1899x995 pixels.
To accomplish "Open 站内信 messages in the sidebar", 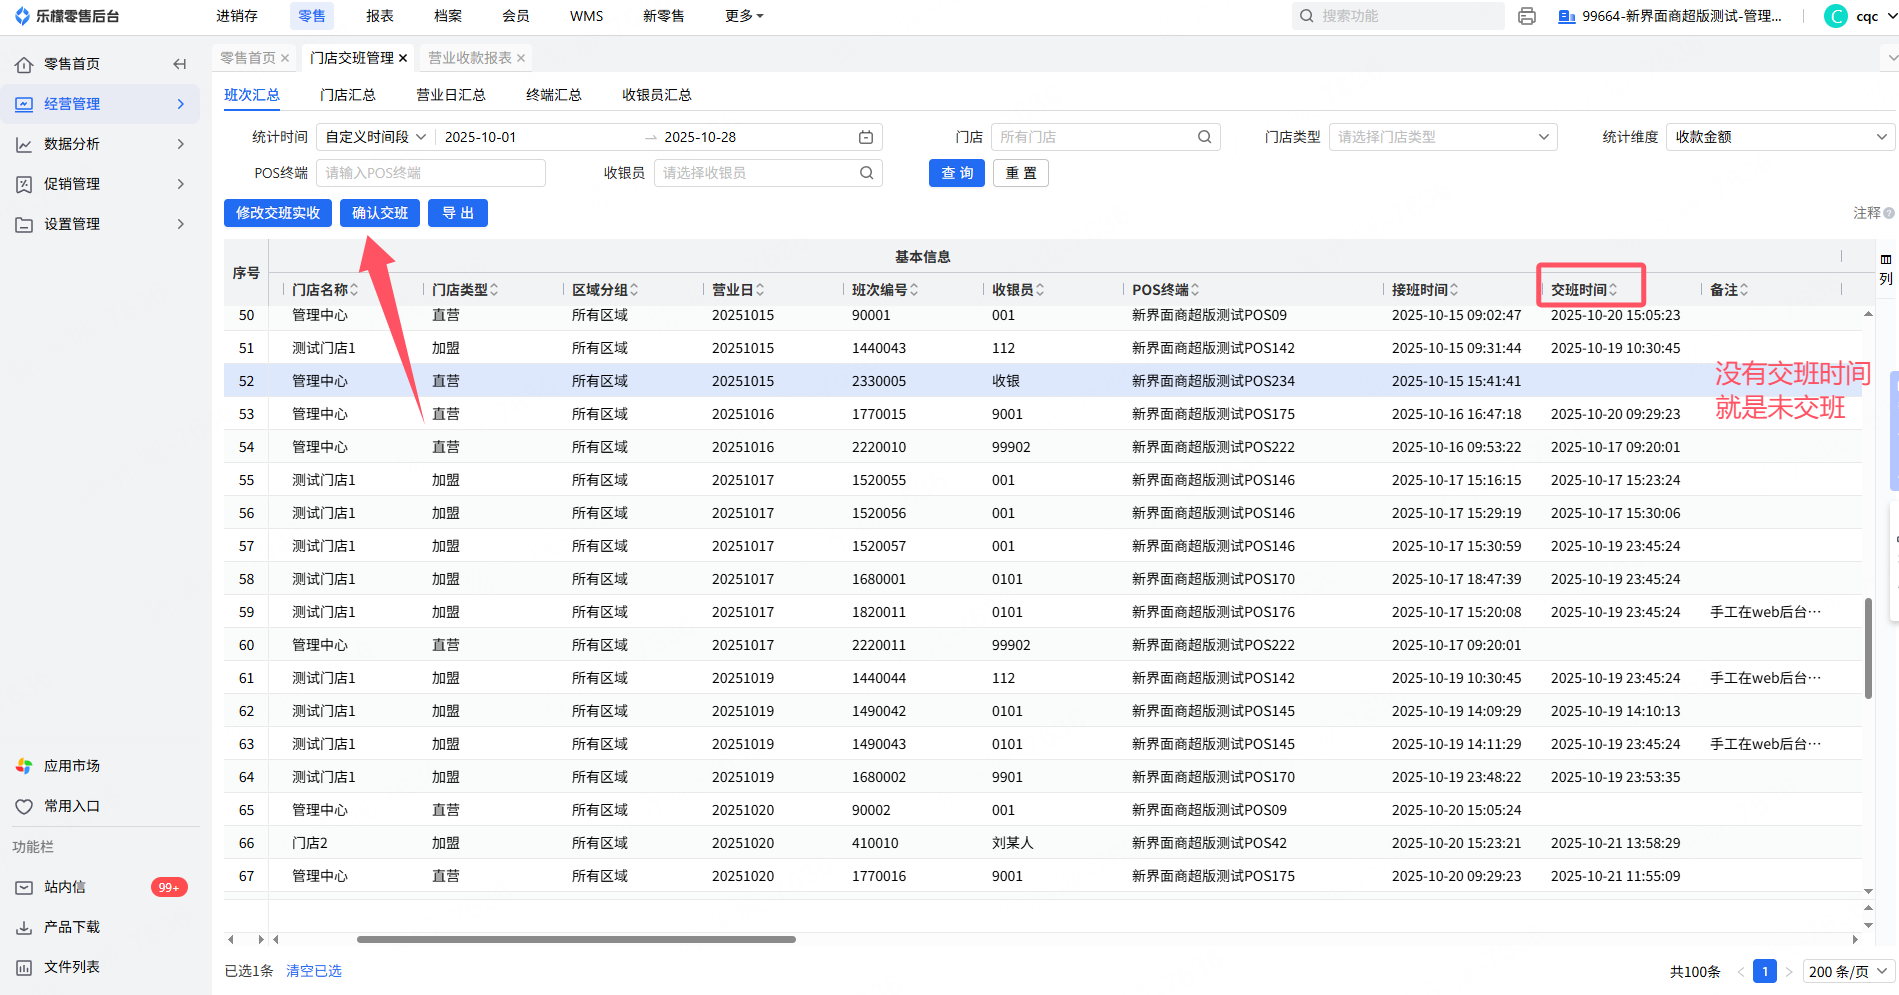I will (65, 887).
